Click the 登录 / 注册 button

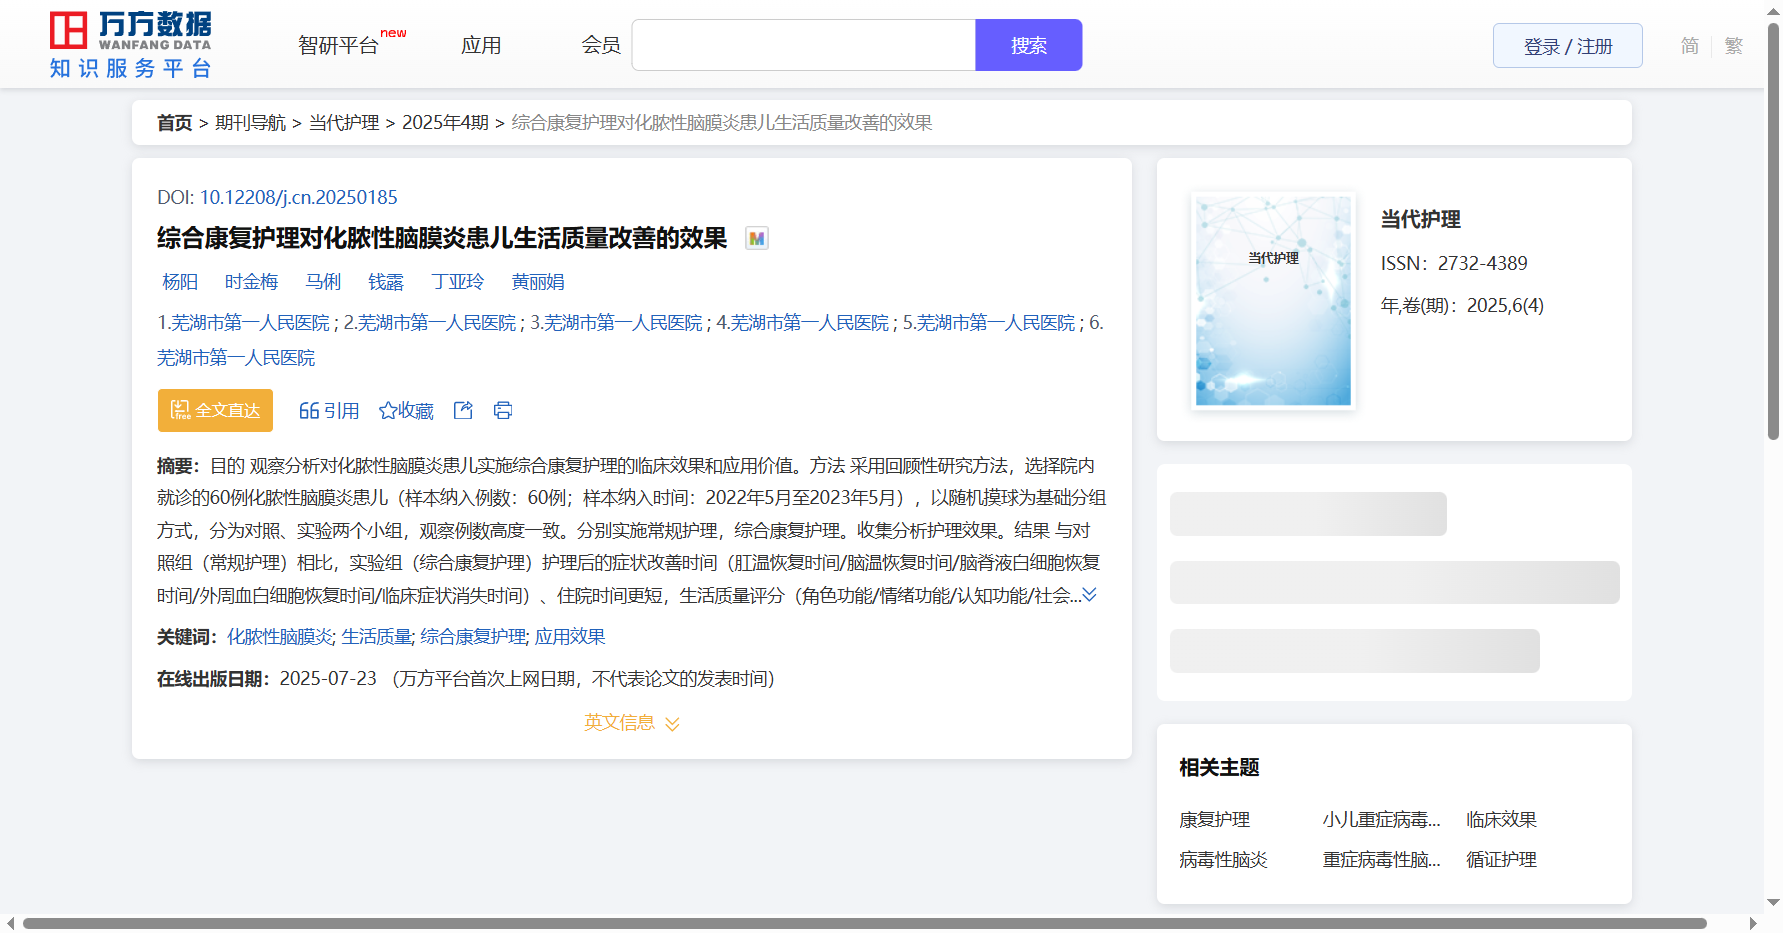coord(1567,46)
